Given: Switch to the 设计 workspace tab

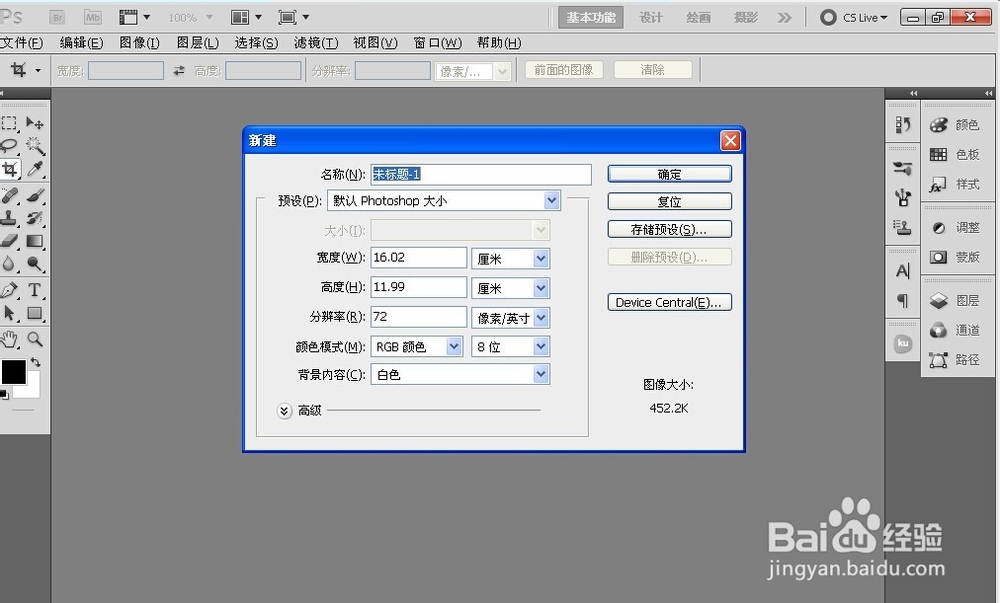Looking at the screenshot, I should coord(651,17).
